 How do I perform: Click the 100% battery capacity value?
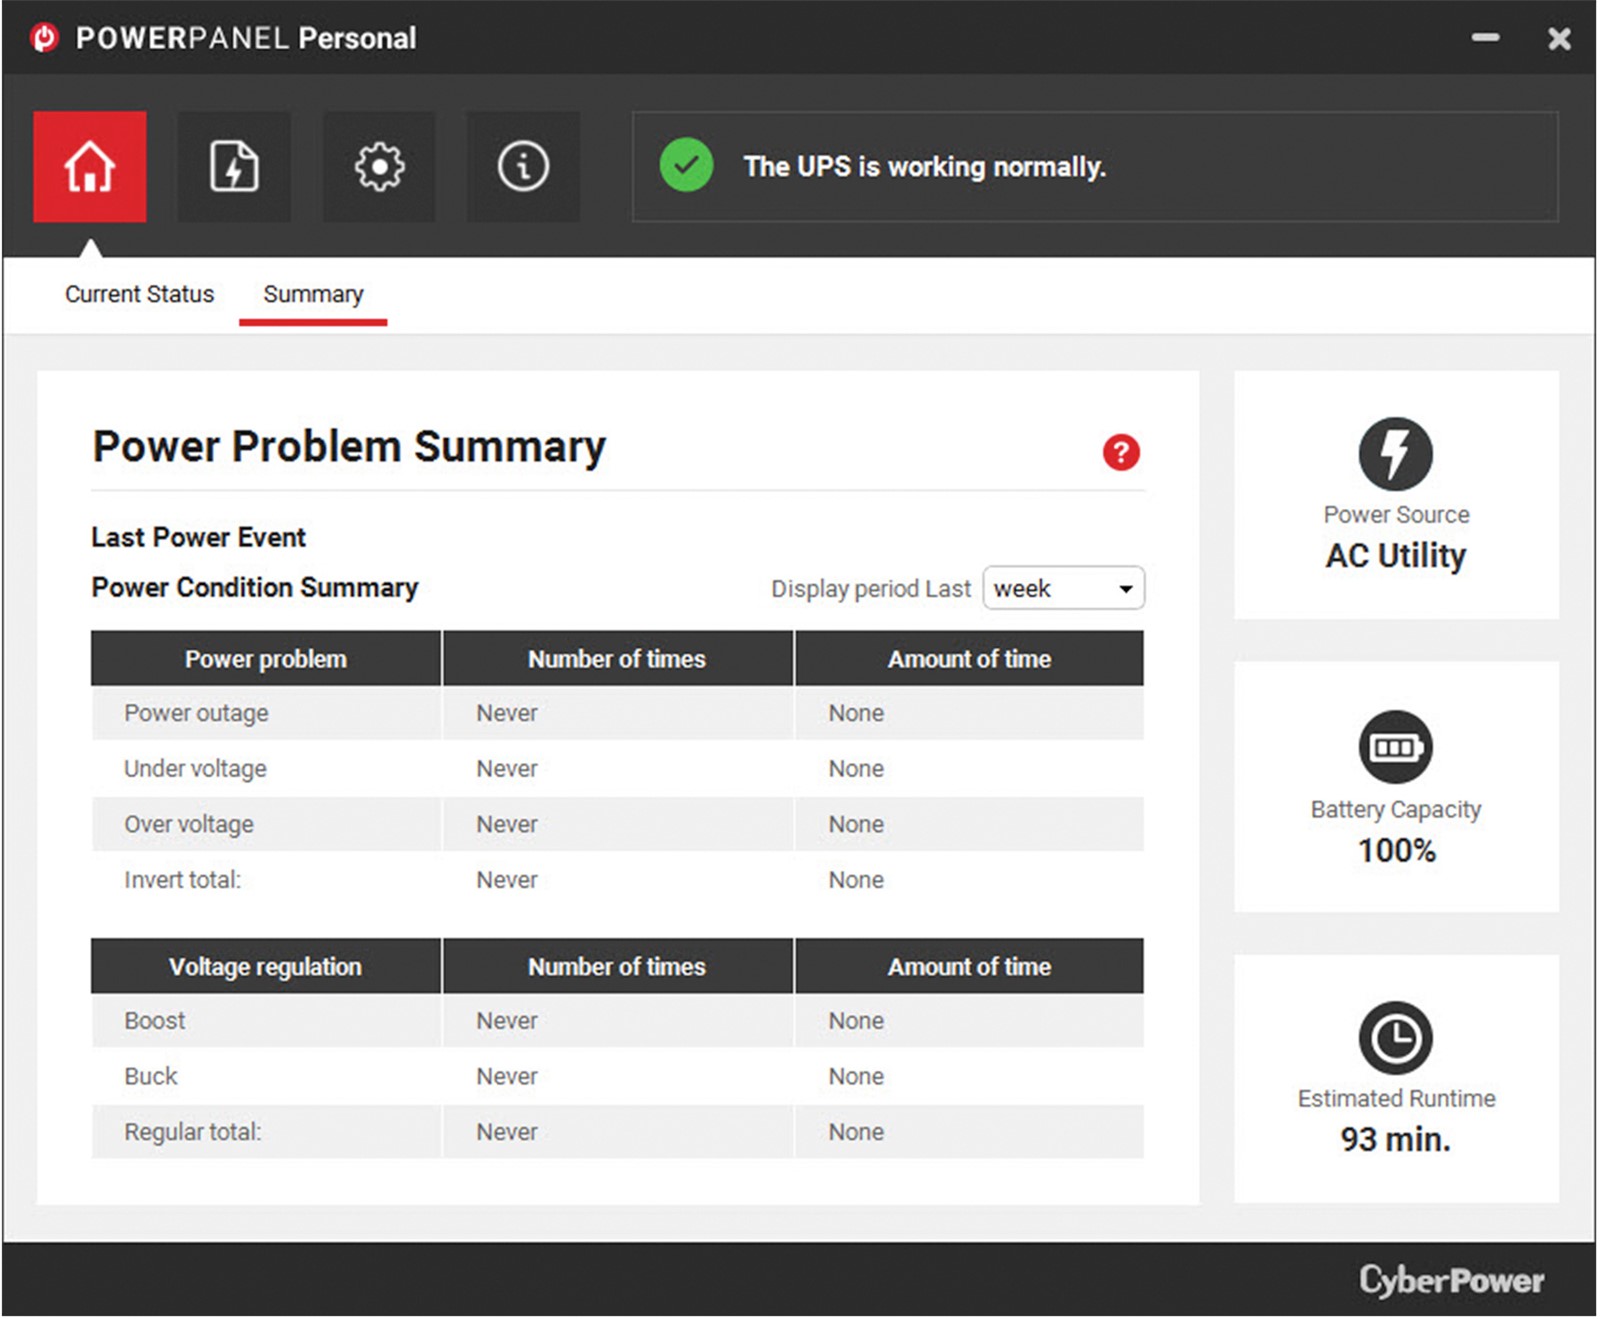point(1396,850)
